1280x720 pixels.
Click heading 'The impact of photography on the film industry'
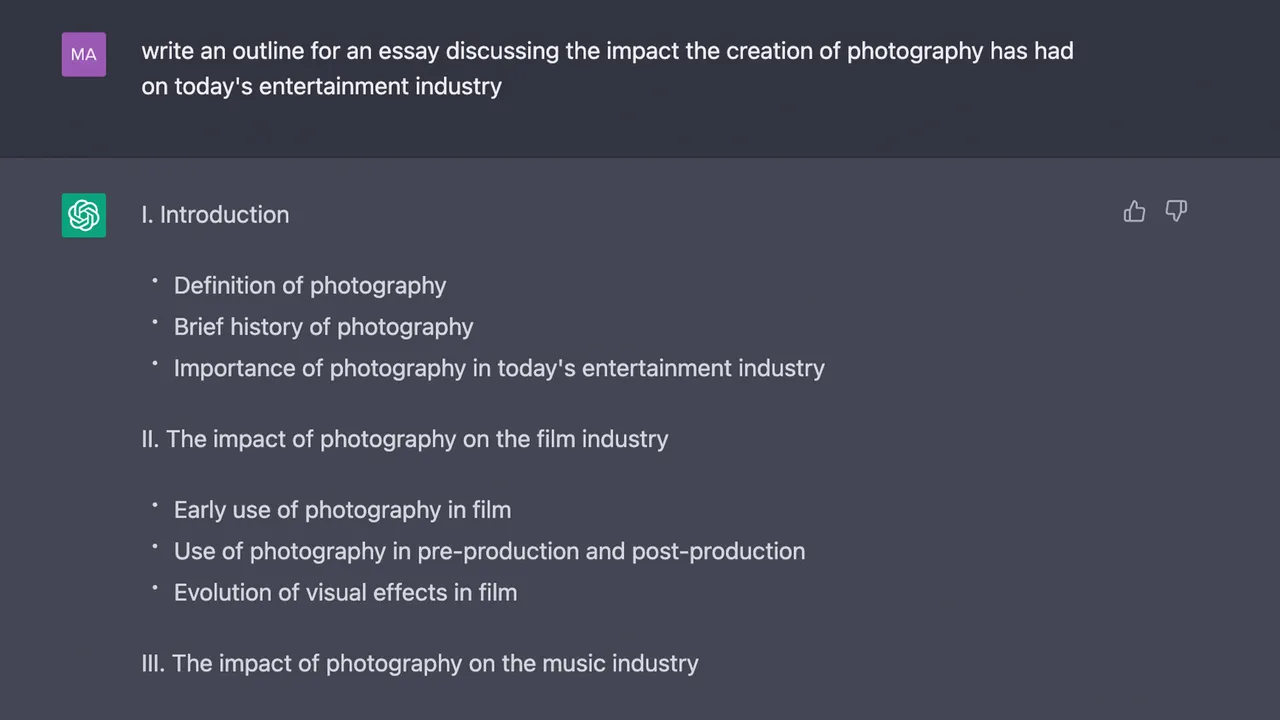point(417,439)
